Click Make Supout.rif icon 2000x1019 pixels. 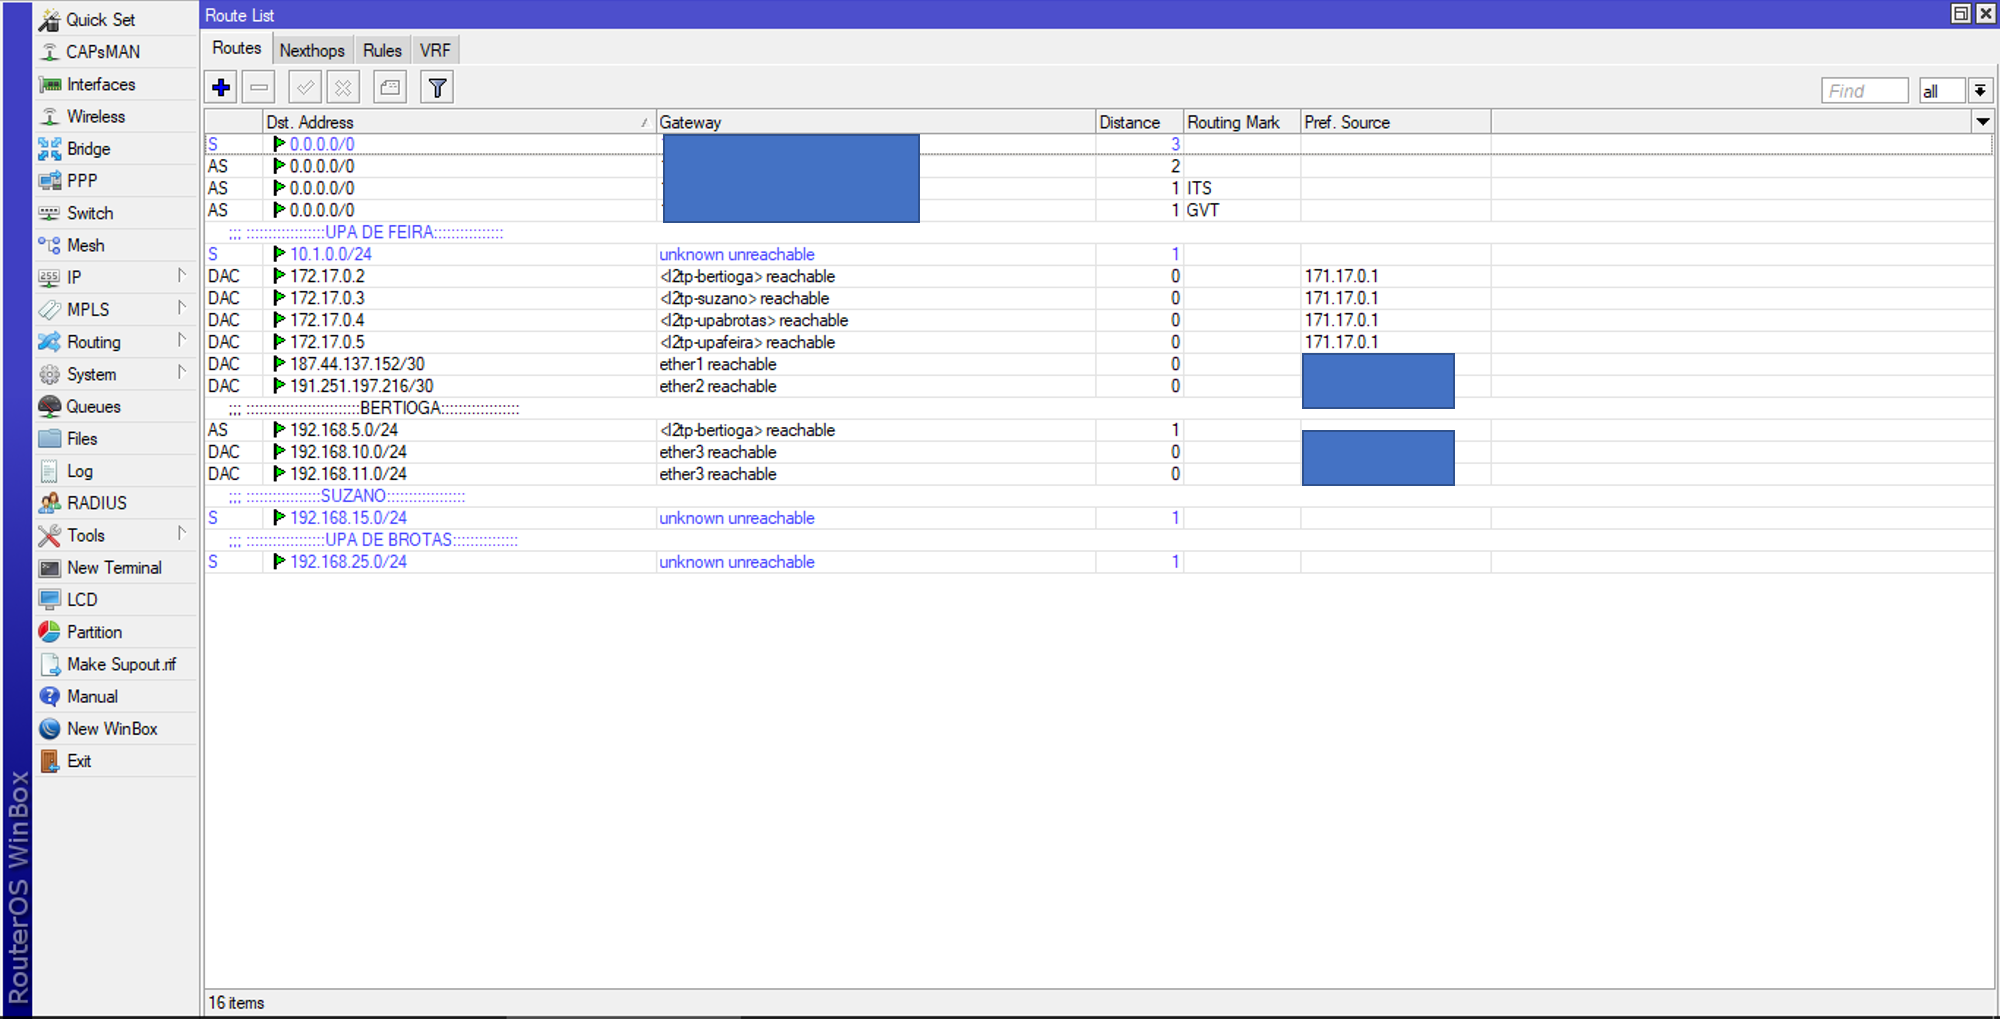click(49, 665)
